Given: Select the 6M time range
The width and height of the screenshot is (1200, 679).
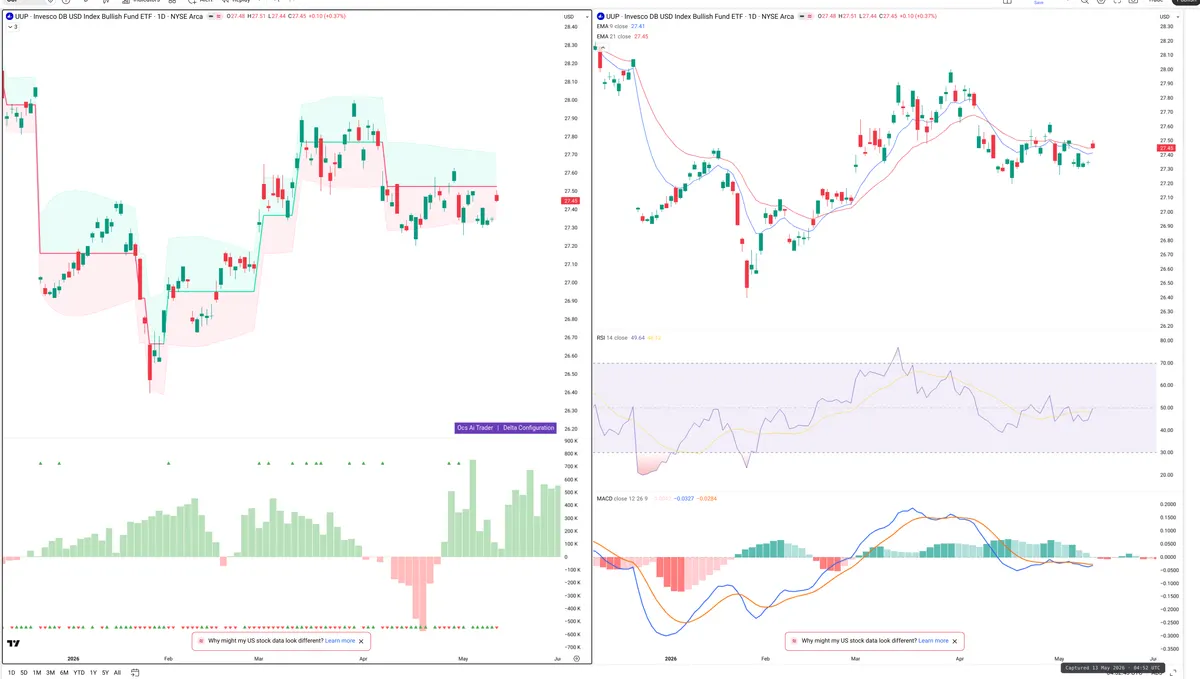Looking at the screenshot, I should click(x=64, y=673).
